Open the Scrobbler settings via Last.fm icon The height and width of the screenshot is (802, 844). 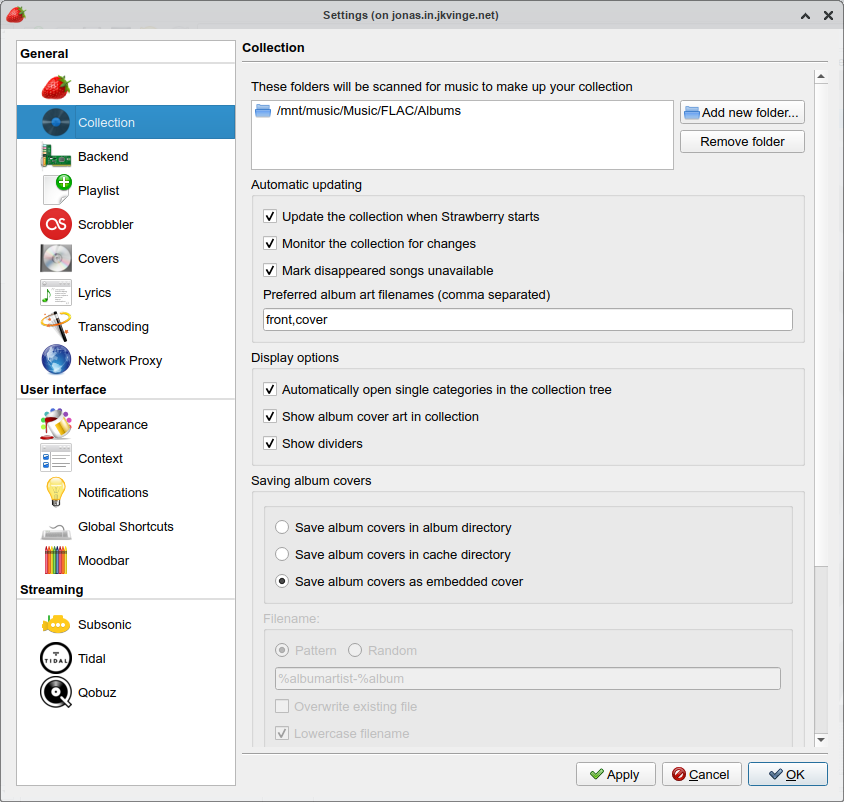click(x=57, y=224)
